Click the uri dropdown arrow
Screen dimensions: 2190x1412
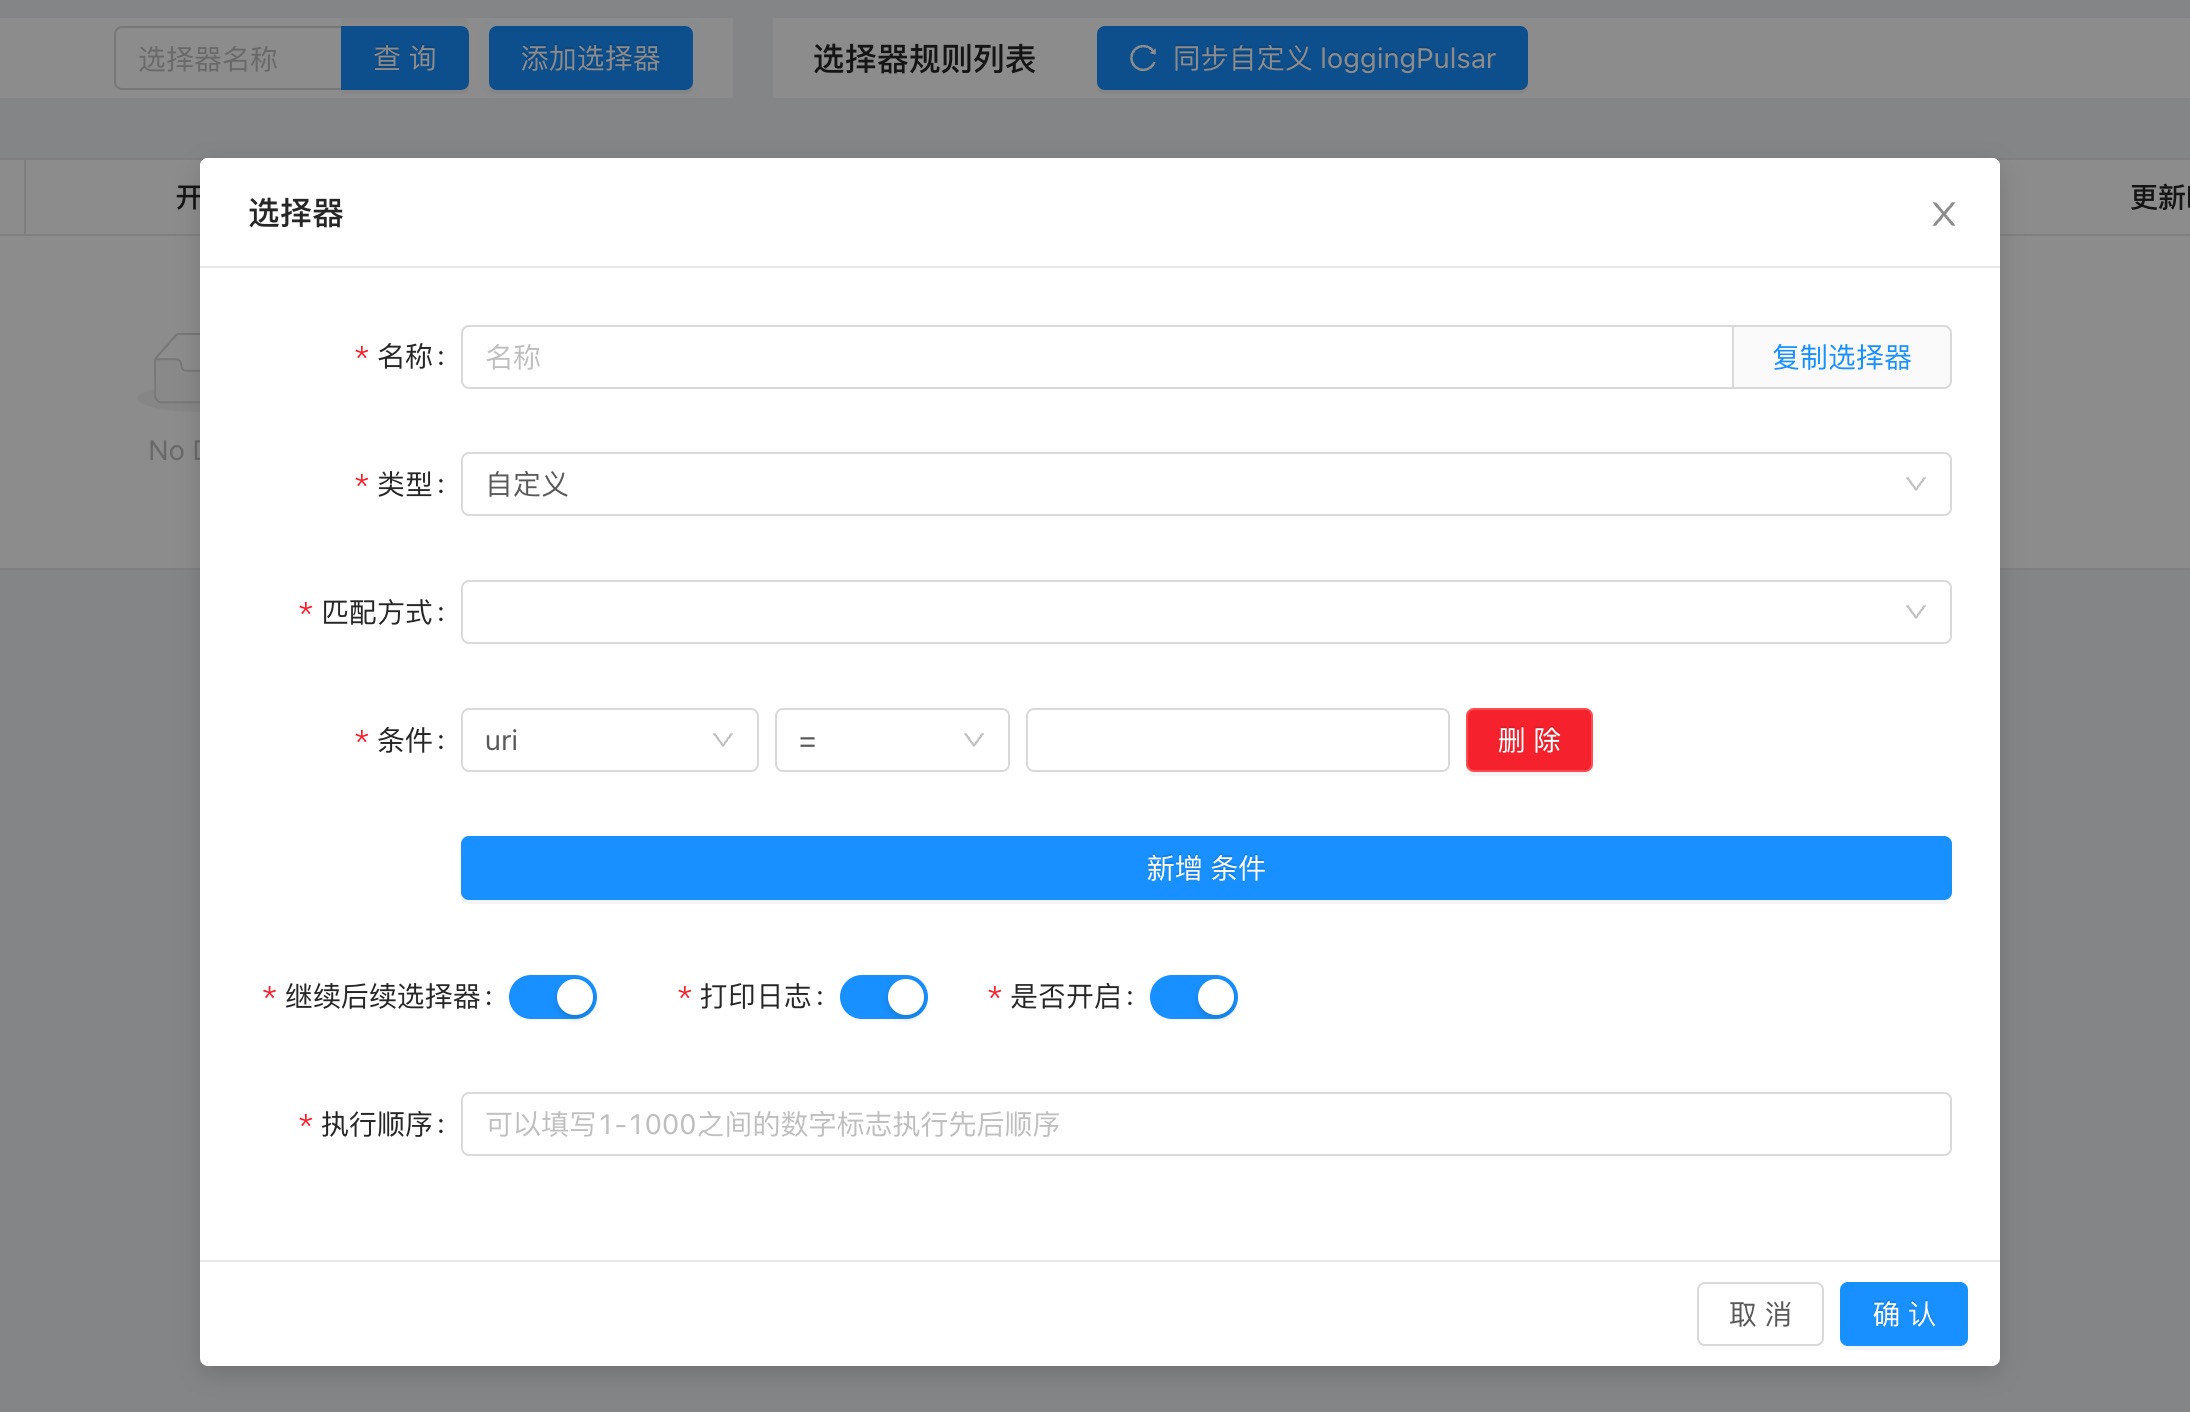[x=722, y=740]
